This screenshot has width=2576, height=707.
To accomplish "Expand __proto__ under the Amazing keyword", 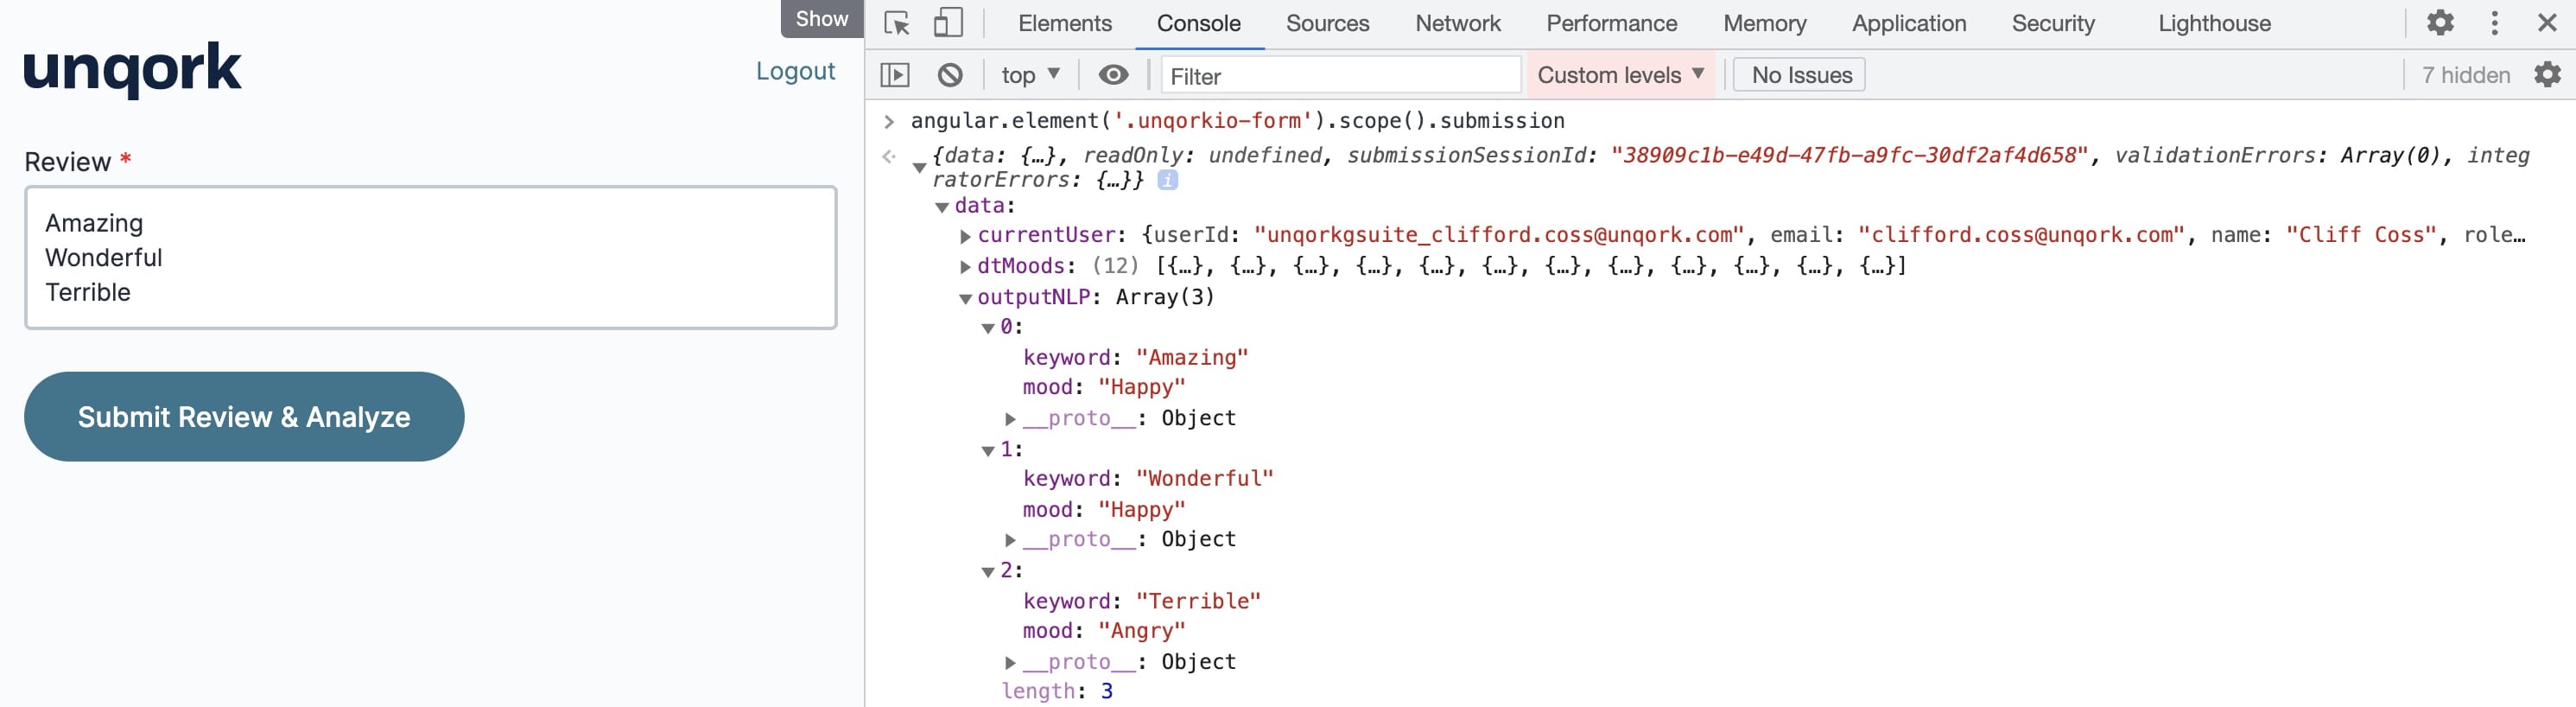I will [x=1010, y=419].
